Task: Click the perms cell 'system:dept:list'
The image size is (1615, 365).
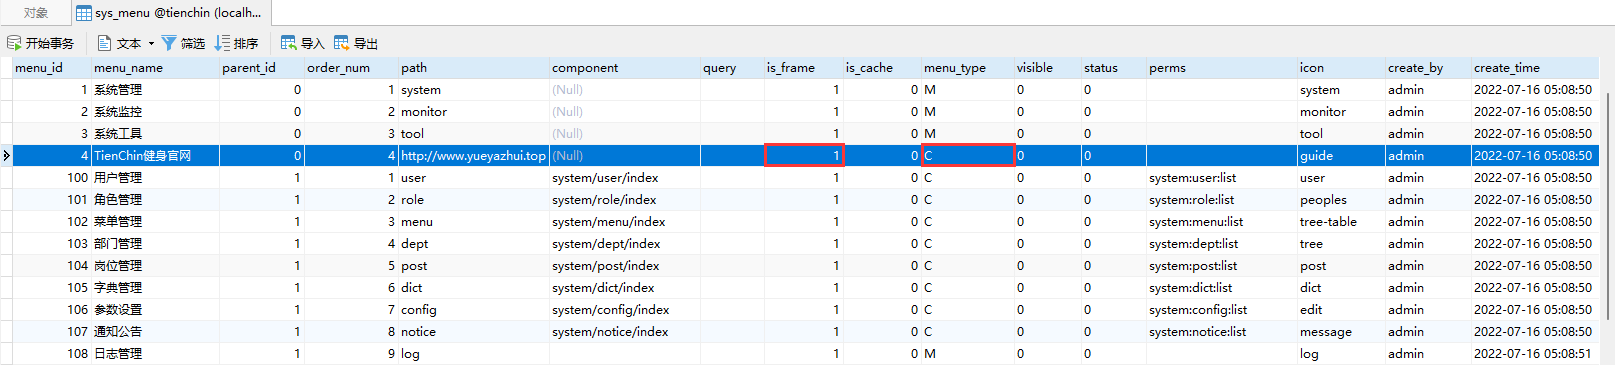Action: (1222, 244)
